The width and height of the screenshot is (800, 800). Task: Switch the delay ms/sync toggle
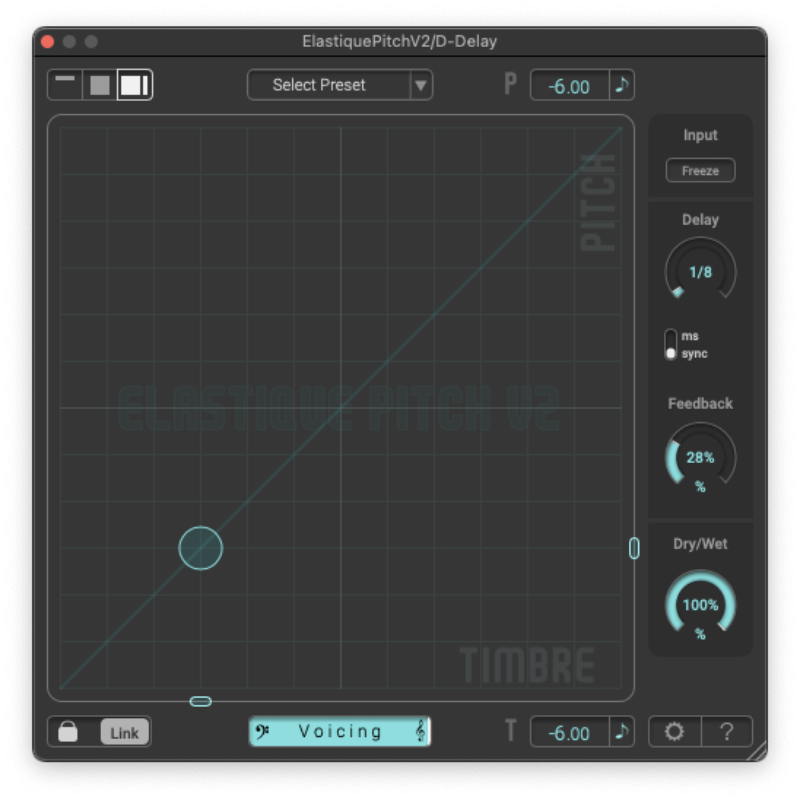671,345
